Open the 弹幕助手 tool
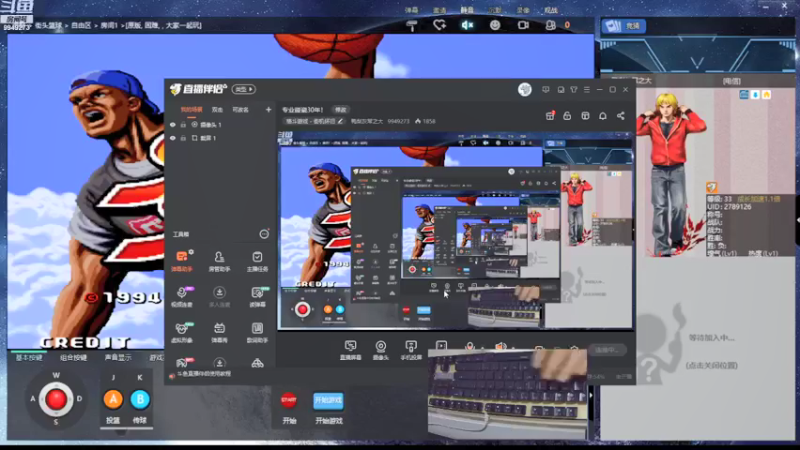Image resolution: width=800 pixels, height=450 pixels. pos(182,261)
